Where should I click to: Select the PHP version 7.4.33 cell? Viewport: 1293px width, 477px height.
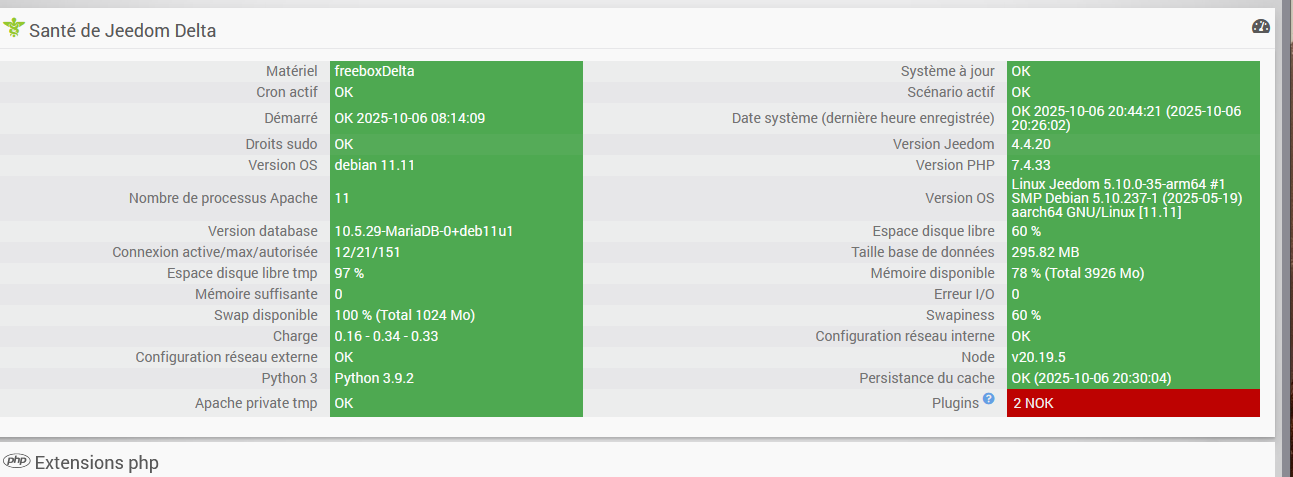(x=1031, y=165)
